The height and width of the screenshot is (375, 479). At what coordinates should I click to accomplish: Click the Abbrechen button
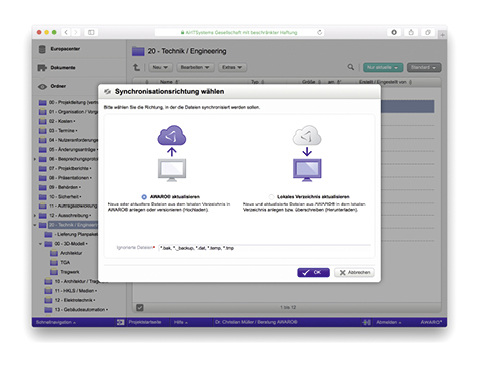tap(354, 272)
